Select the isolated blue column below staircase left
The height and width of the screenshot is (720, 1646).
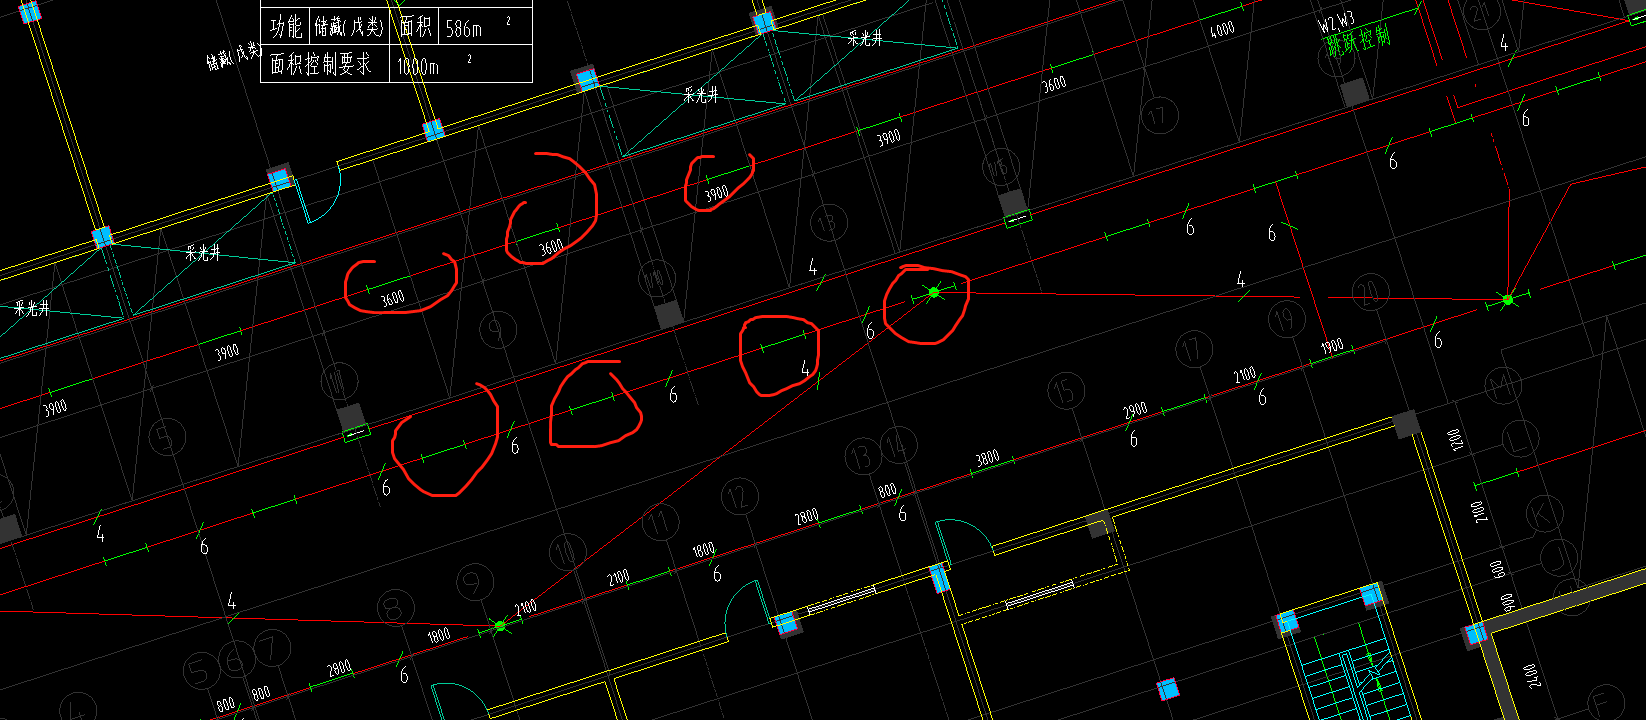point(1167,689)
